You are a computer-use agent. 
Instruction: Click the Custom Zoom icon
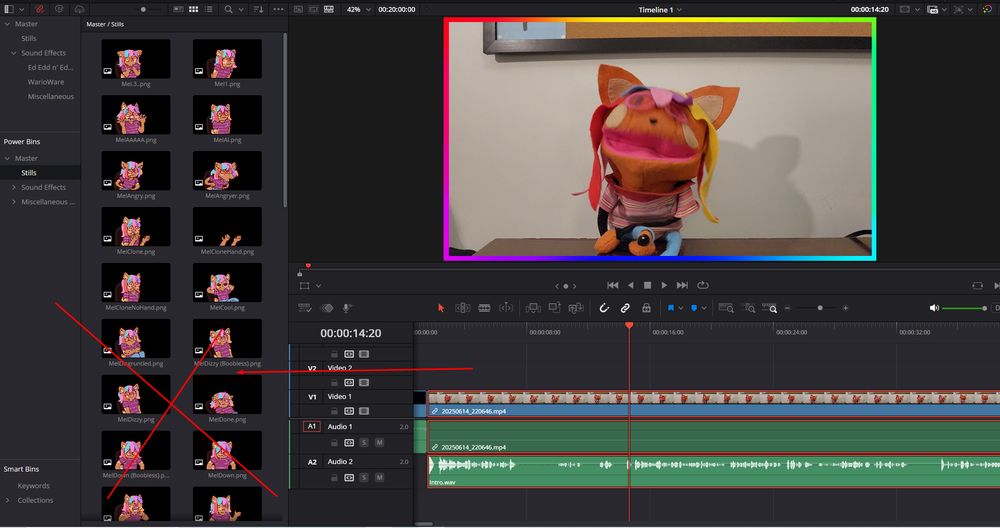pos(770,308)
